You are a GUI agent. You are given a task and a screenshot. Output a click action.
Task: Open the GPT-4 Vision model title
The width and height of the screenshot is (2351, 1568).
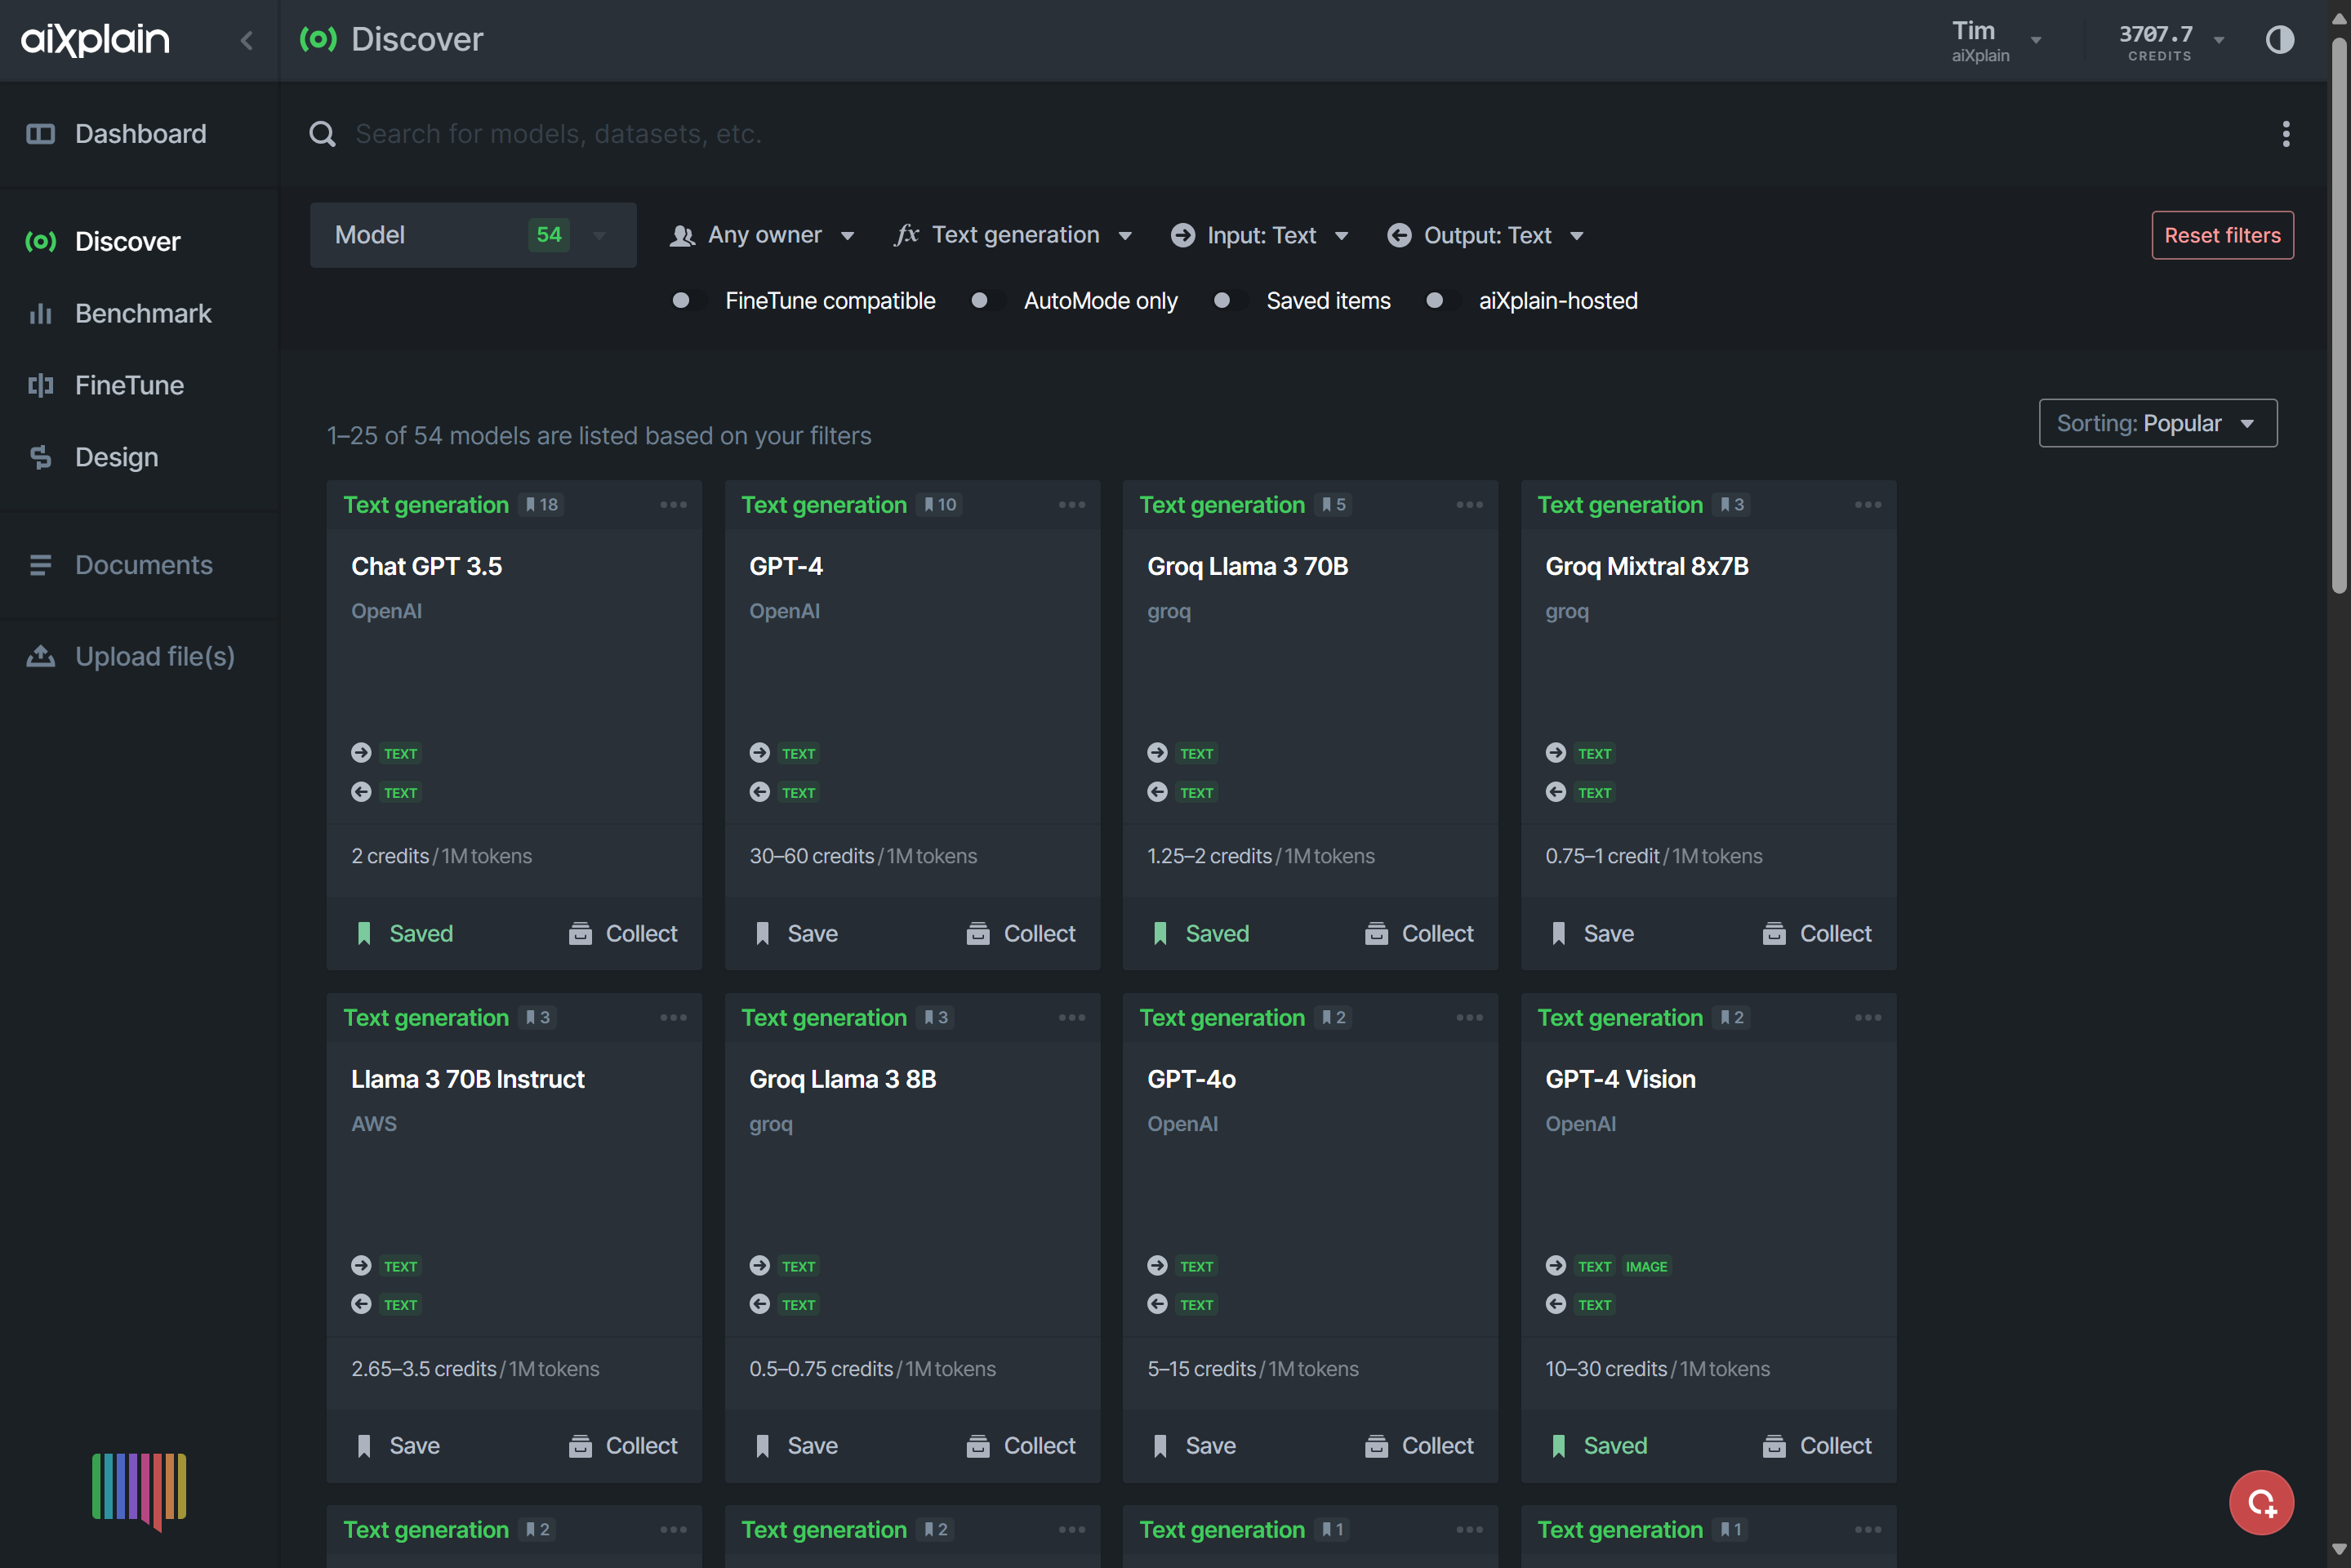(x=1620, y=1080)
